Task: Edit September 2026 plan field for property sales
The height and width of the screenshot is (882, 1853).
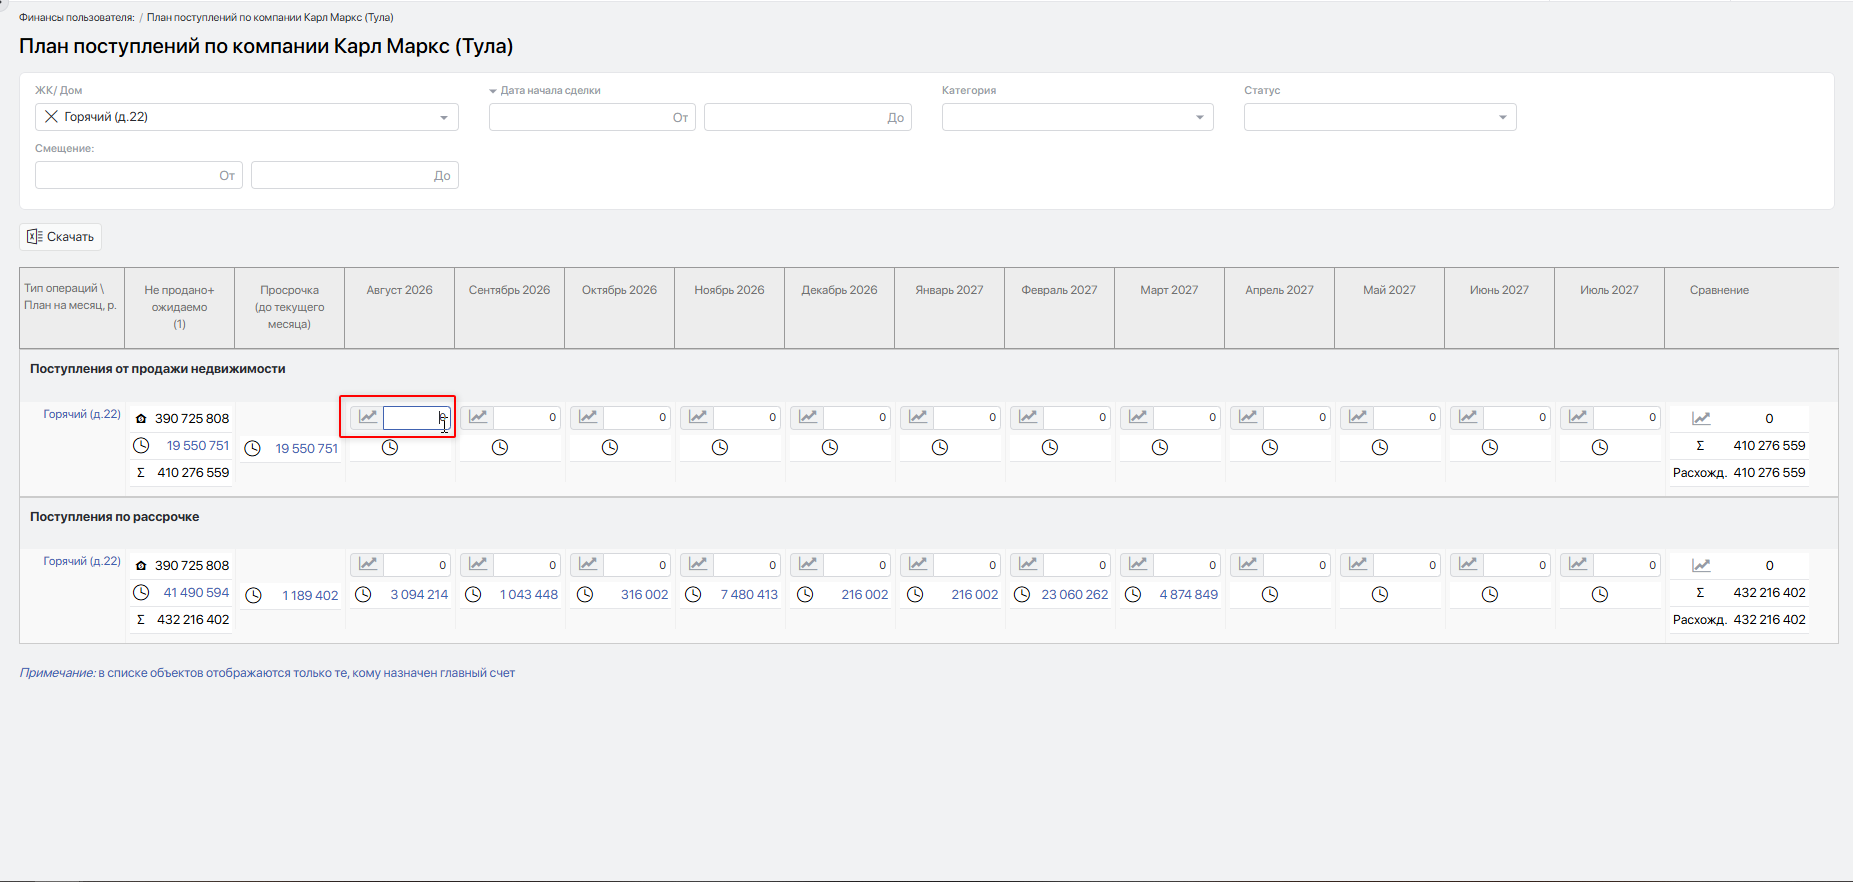Action: 527,417
